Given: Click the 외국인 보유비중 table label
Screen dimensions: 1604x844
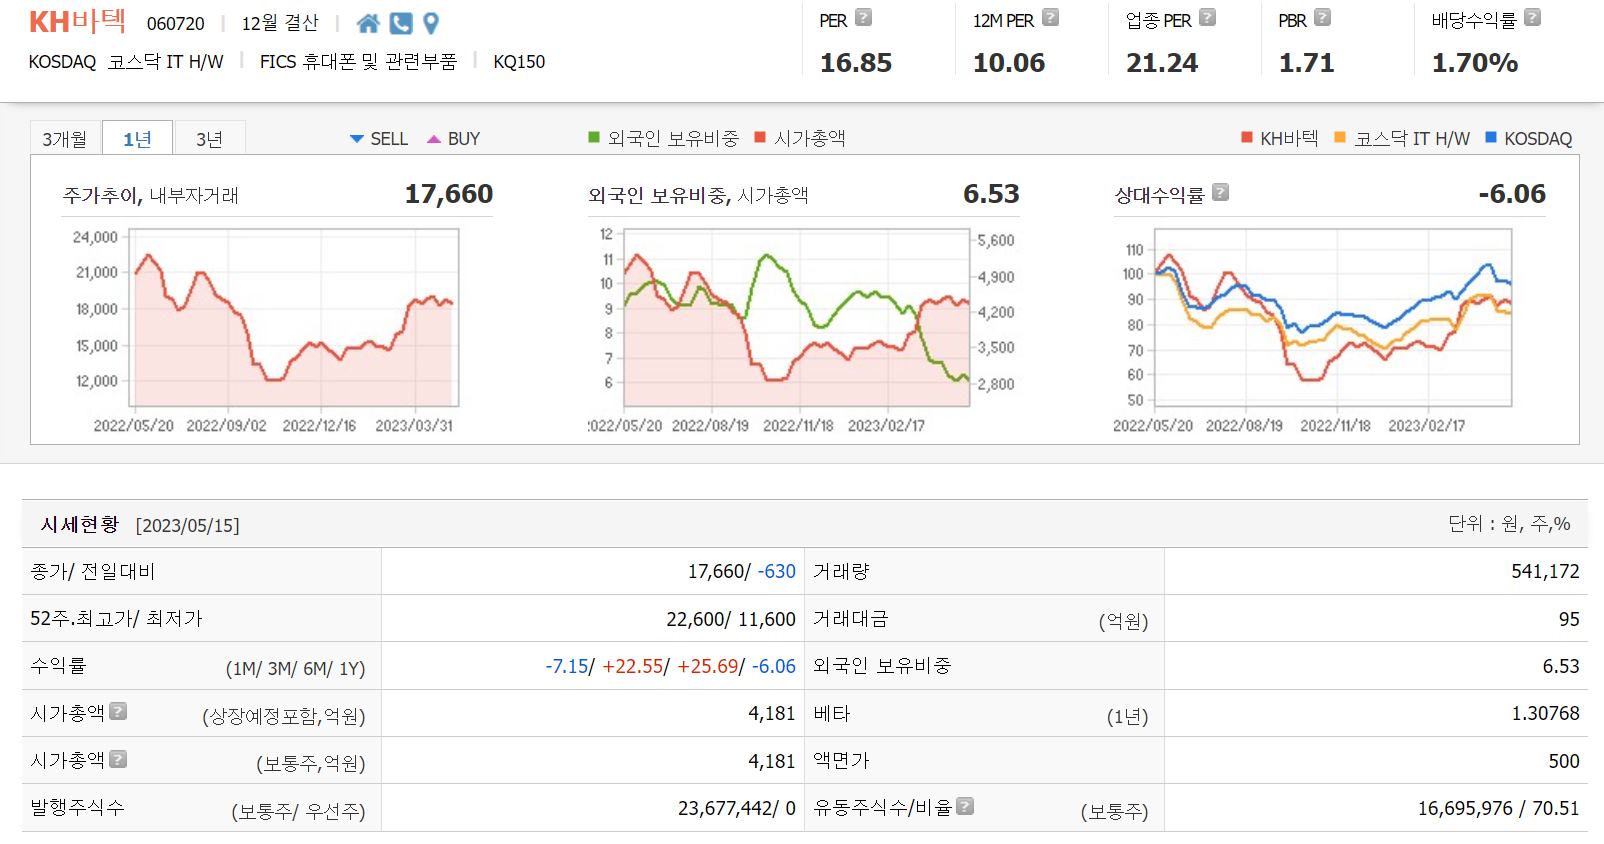Looking at the screenshot, I should [882, 666].
